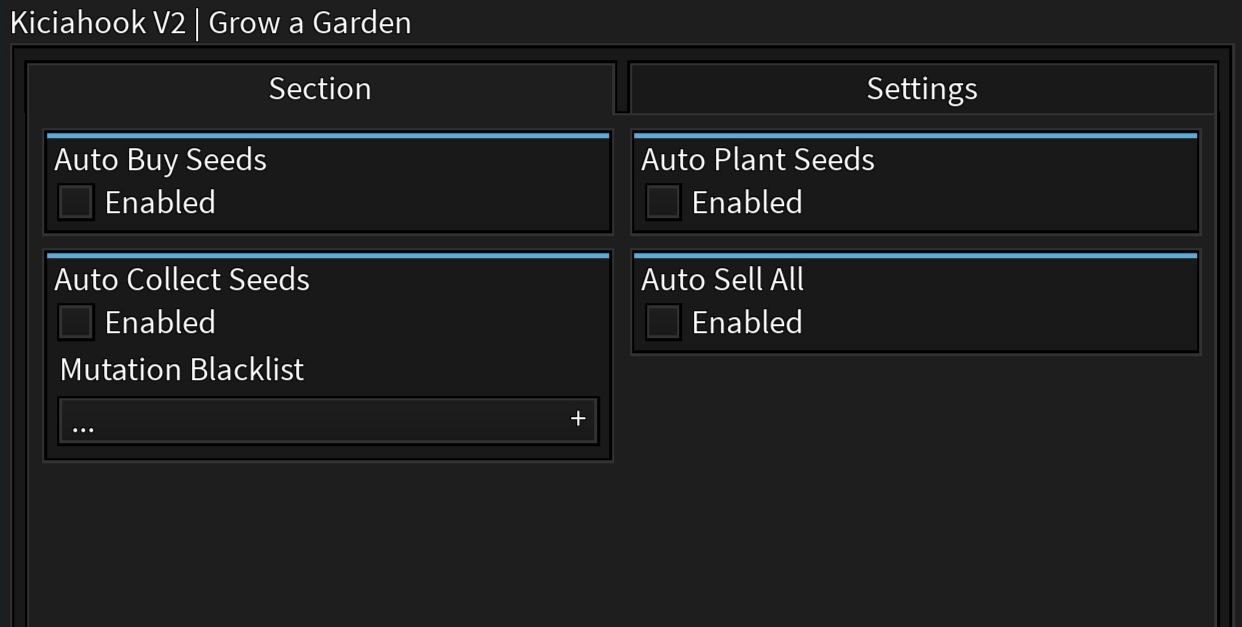This screenshot has height=627, width=1242.
Task: Click the Kiciahook V2 window title
Action: click(x=210, y=22)
